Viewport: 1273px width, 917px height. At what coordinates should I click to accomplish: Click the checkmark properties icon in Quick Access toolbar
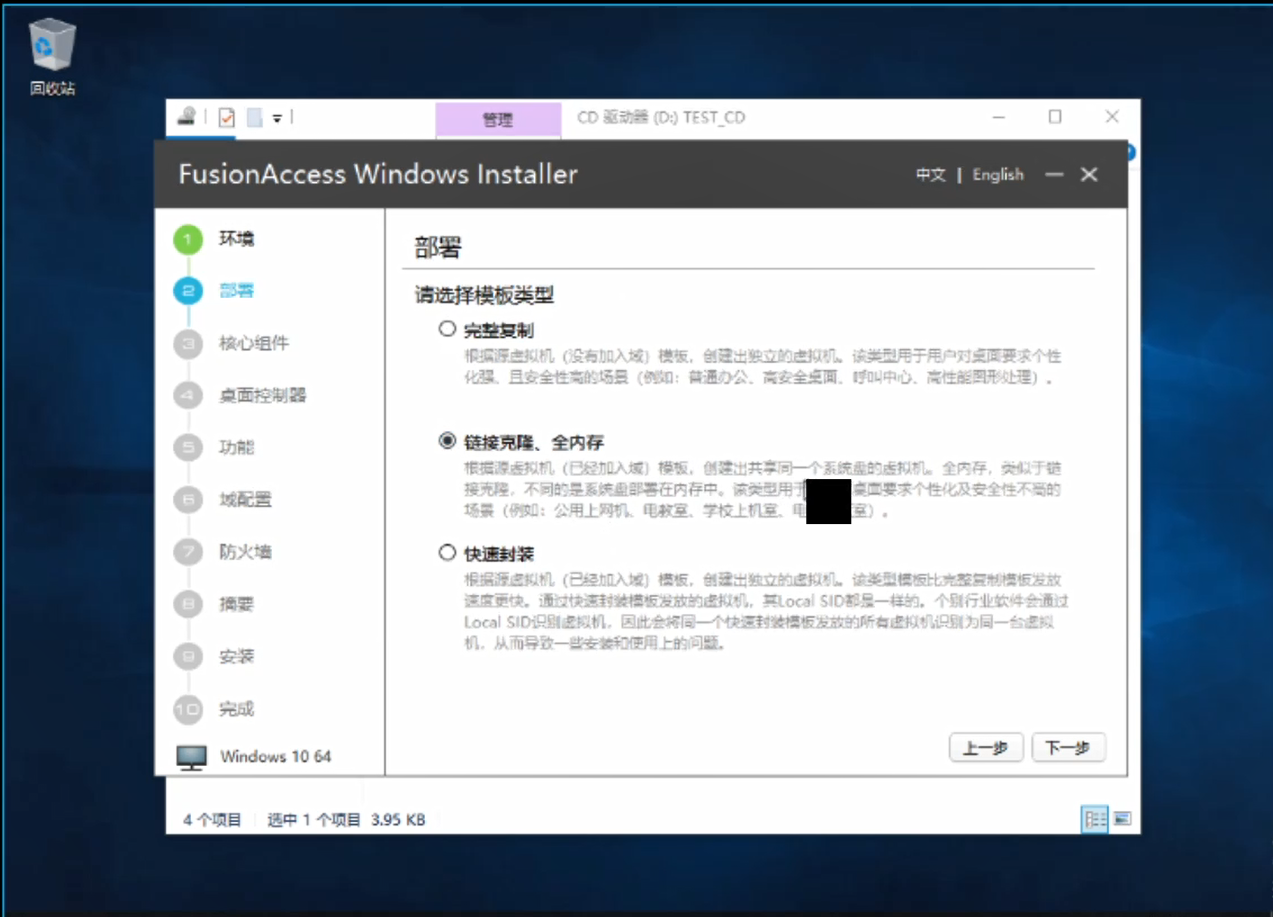click(x=225, y=117)
